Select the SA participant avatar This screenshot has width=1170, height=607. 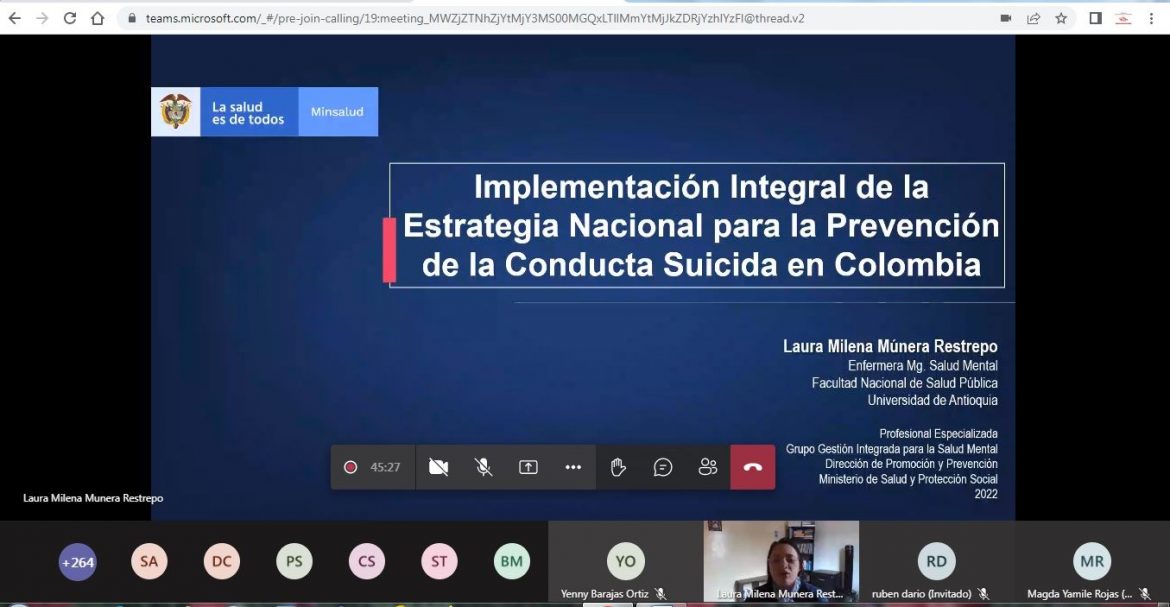[x=149, y=562]
